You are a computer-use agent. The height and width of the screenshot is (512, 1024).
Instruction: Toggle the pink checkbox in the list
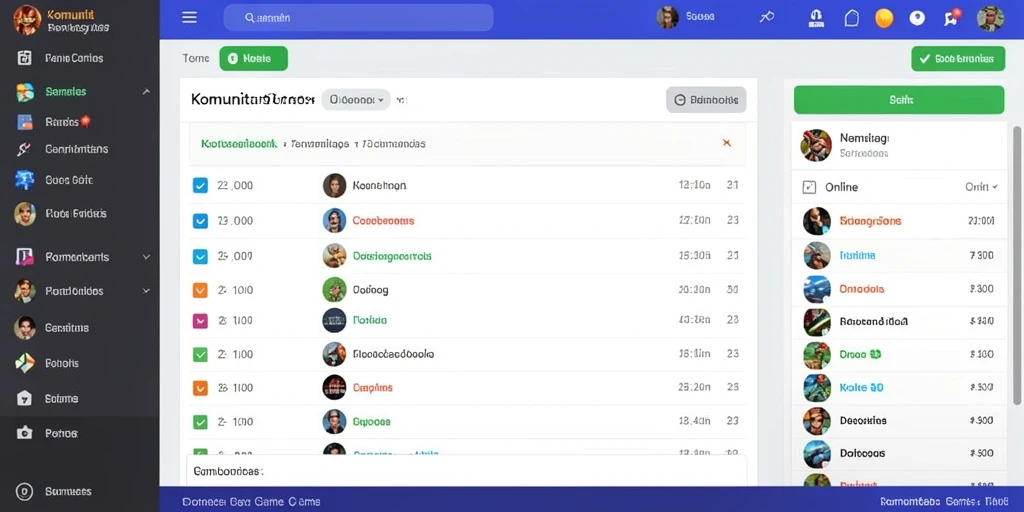200,321
